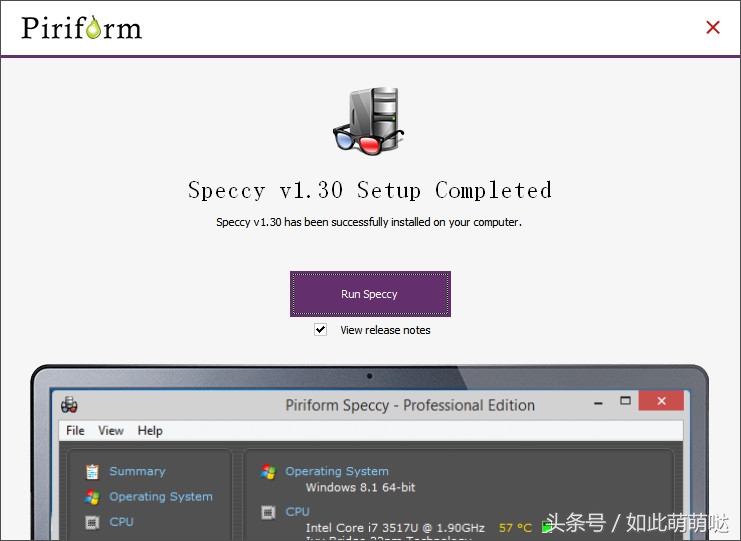Click the Speccy title bar app icon
The image size is (741, 541).
tap(69, 404)
